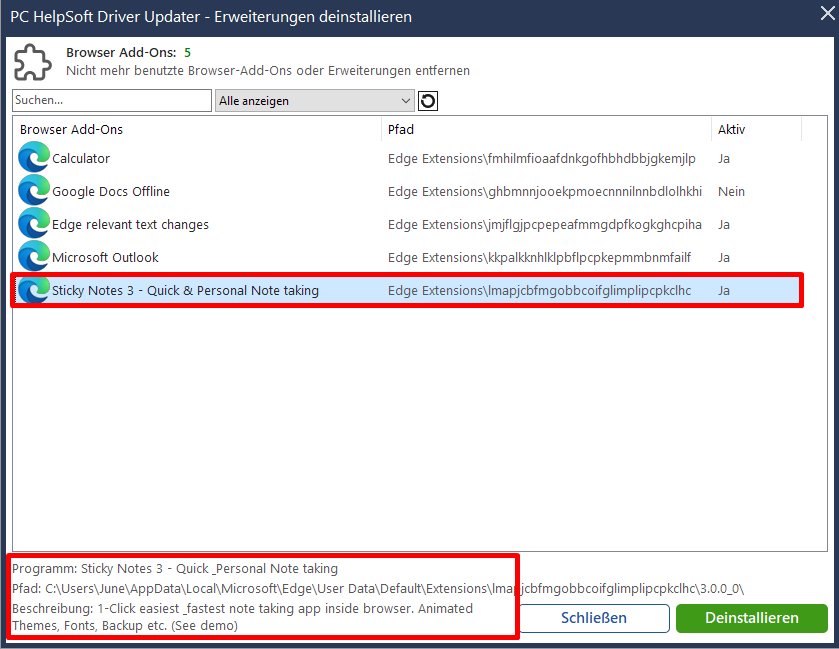The image size is (839, 649).
Task: Click the Programm: Sticky Notes 3 detail line
Action: [x=175, y=568]
